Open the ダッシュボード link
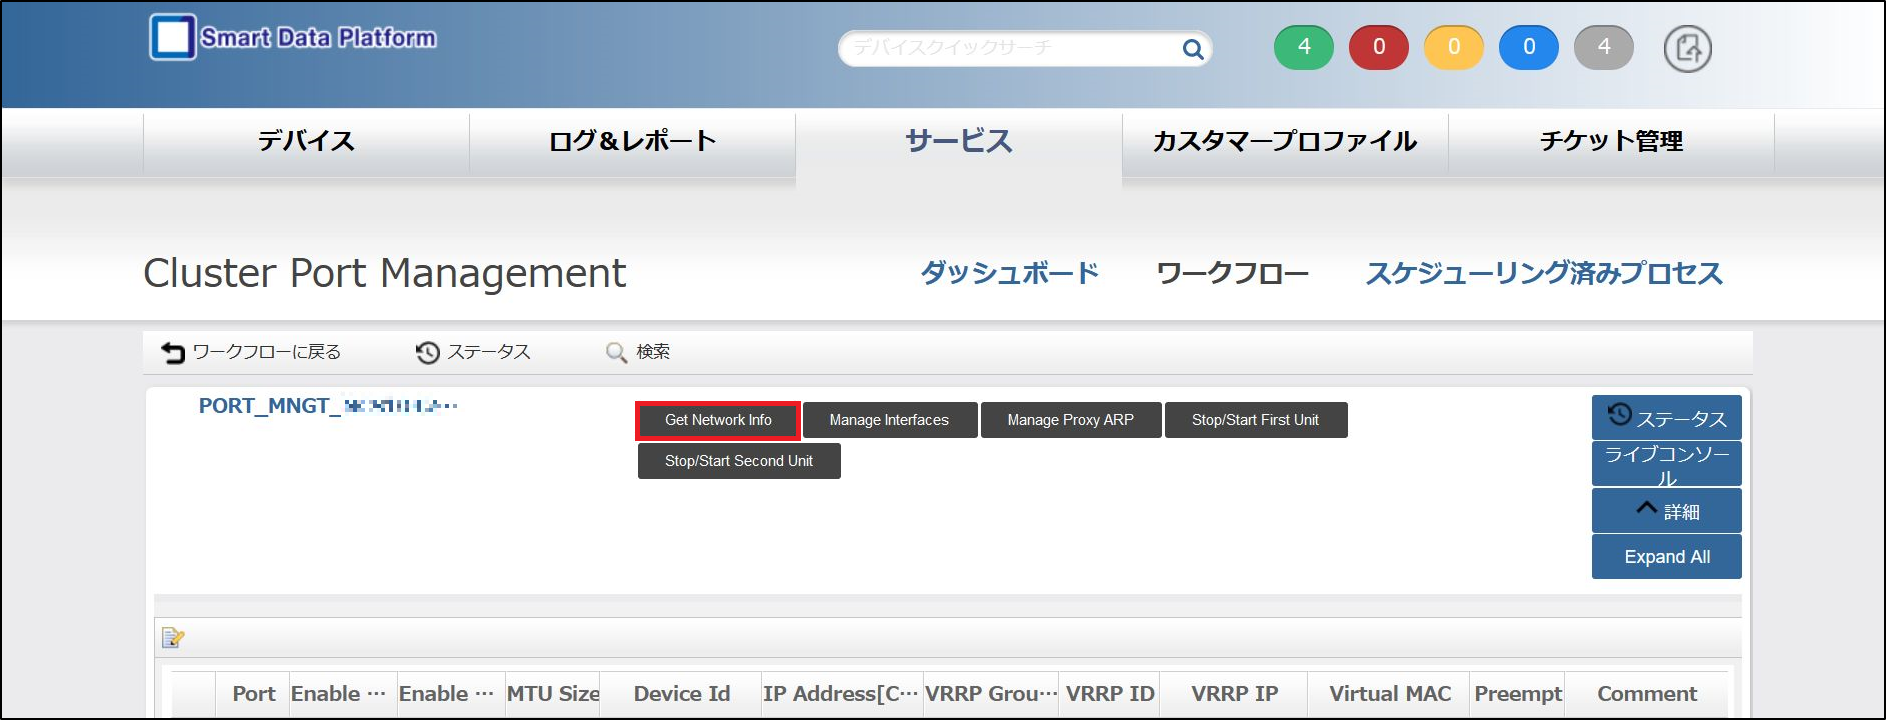The width and height of the screenshot is (1886, 720). [x=1009, y=273]
